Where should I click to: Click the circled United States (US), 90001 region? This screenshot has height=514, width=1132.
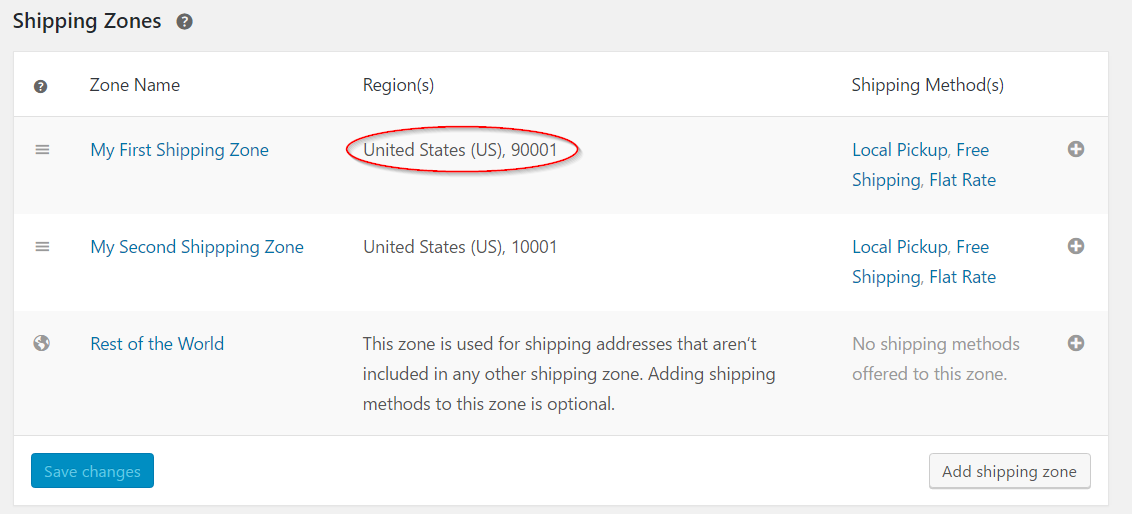coord(463,150)
